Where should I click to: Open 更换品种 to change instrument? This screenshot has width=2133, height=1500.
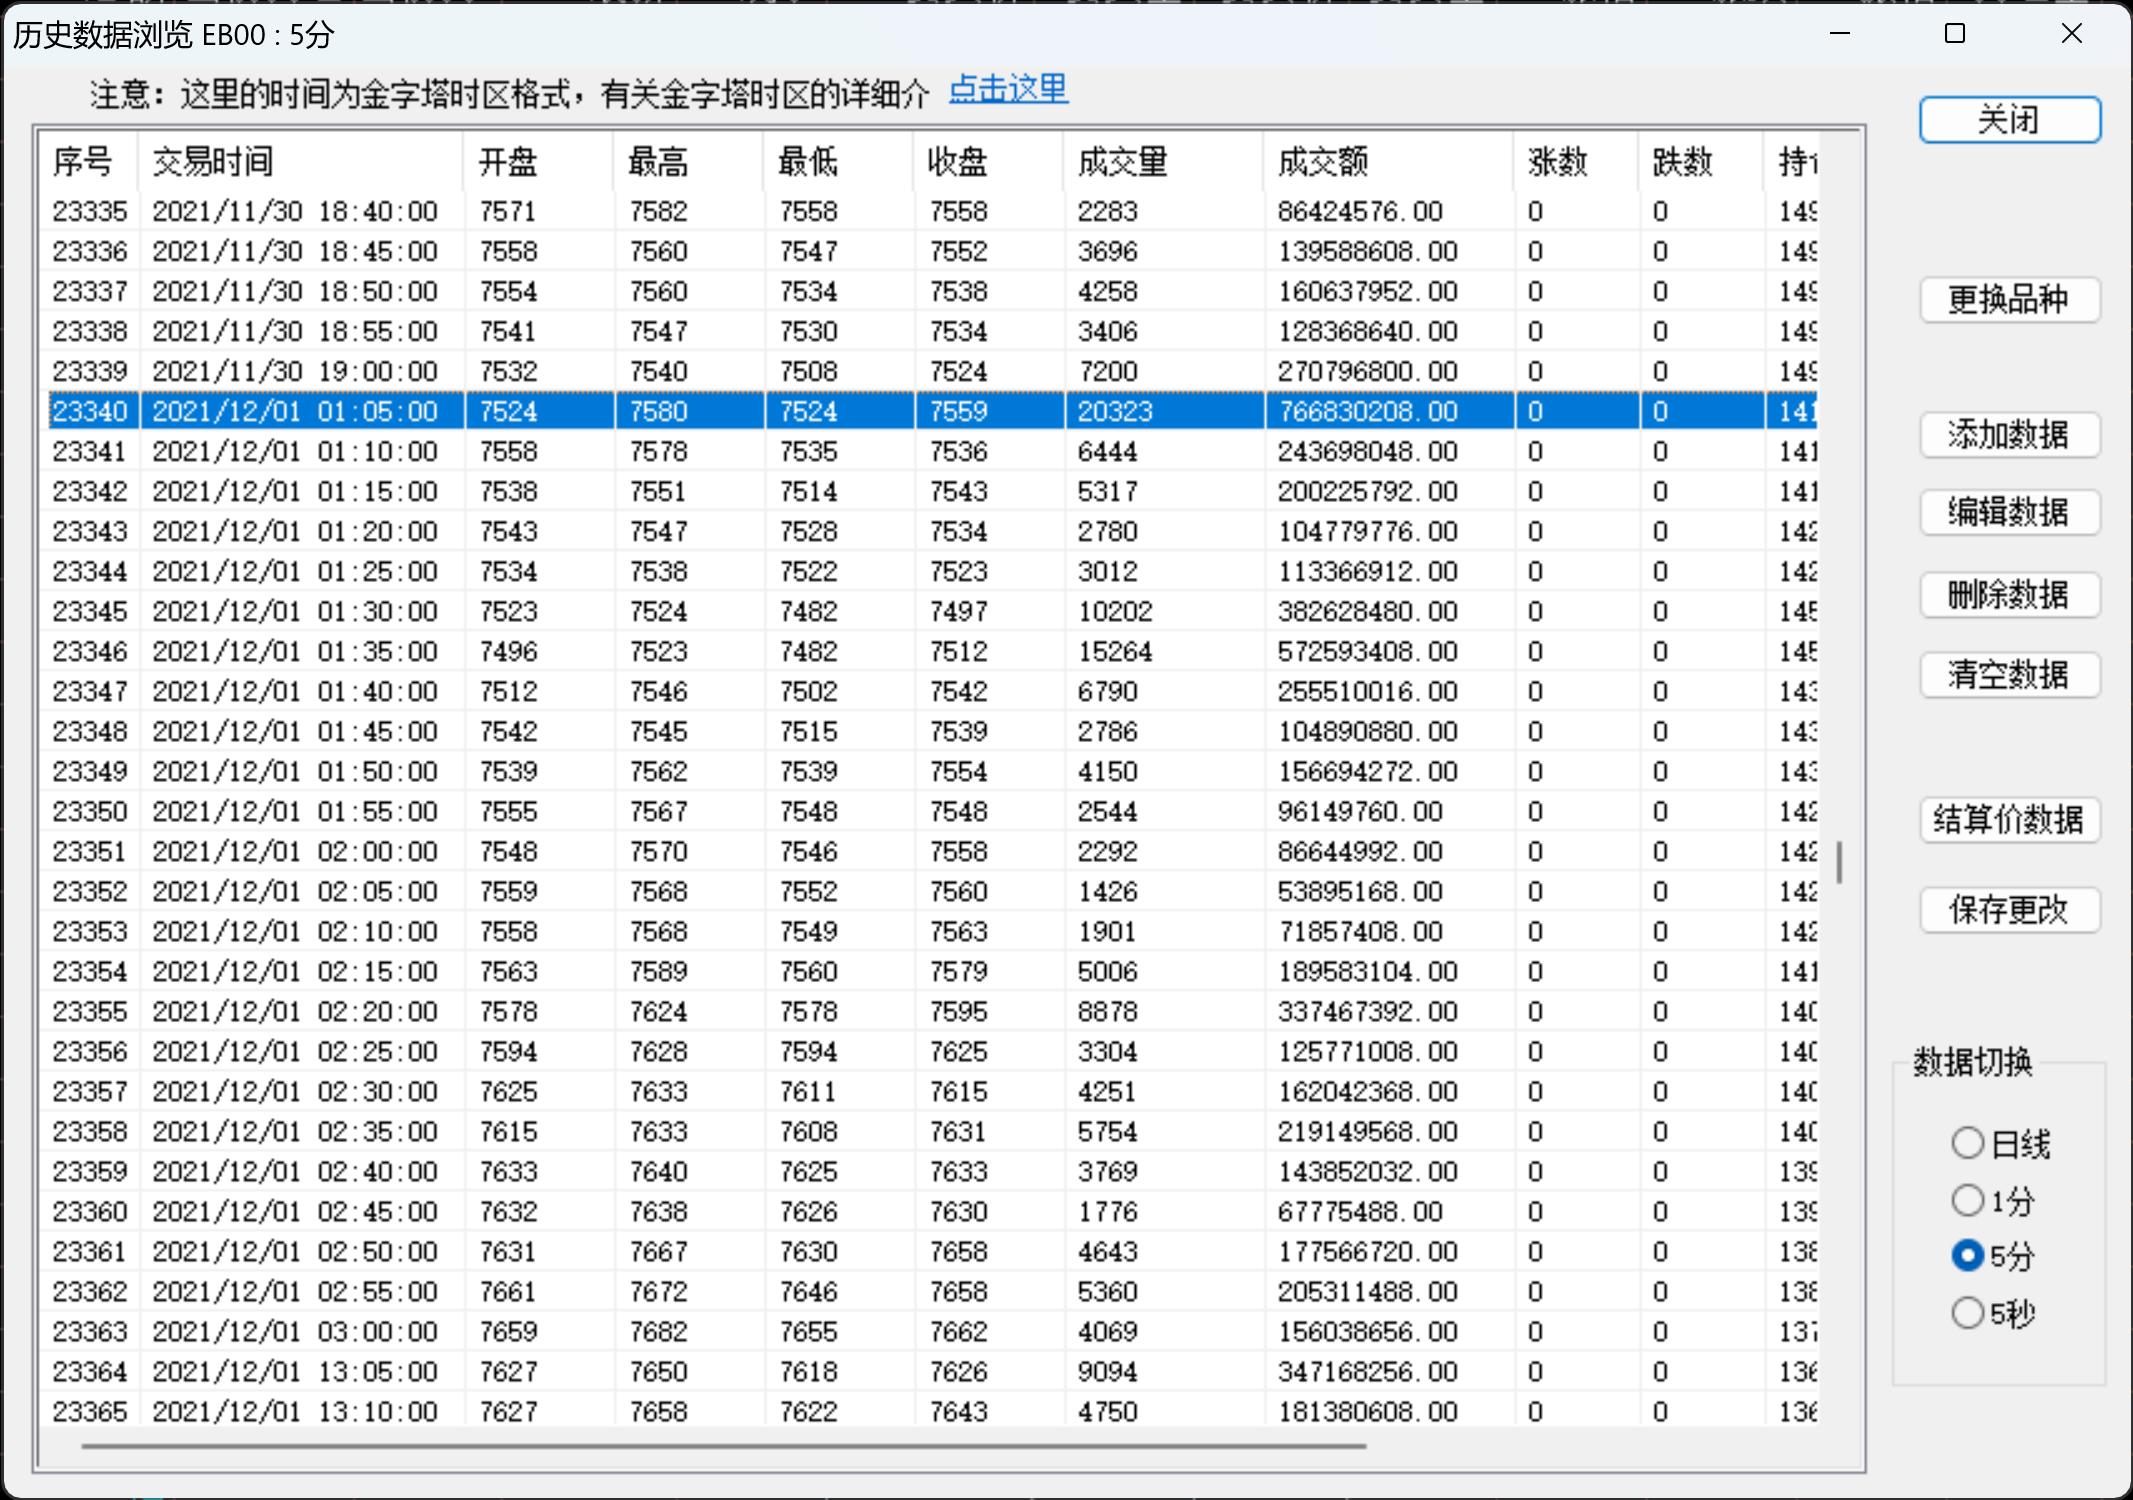click(x=2009, y=299)
